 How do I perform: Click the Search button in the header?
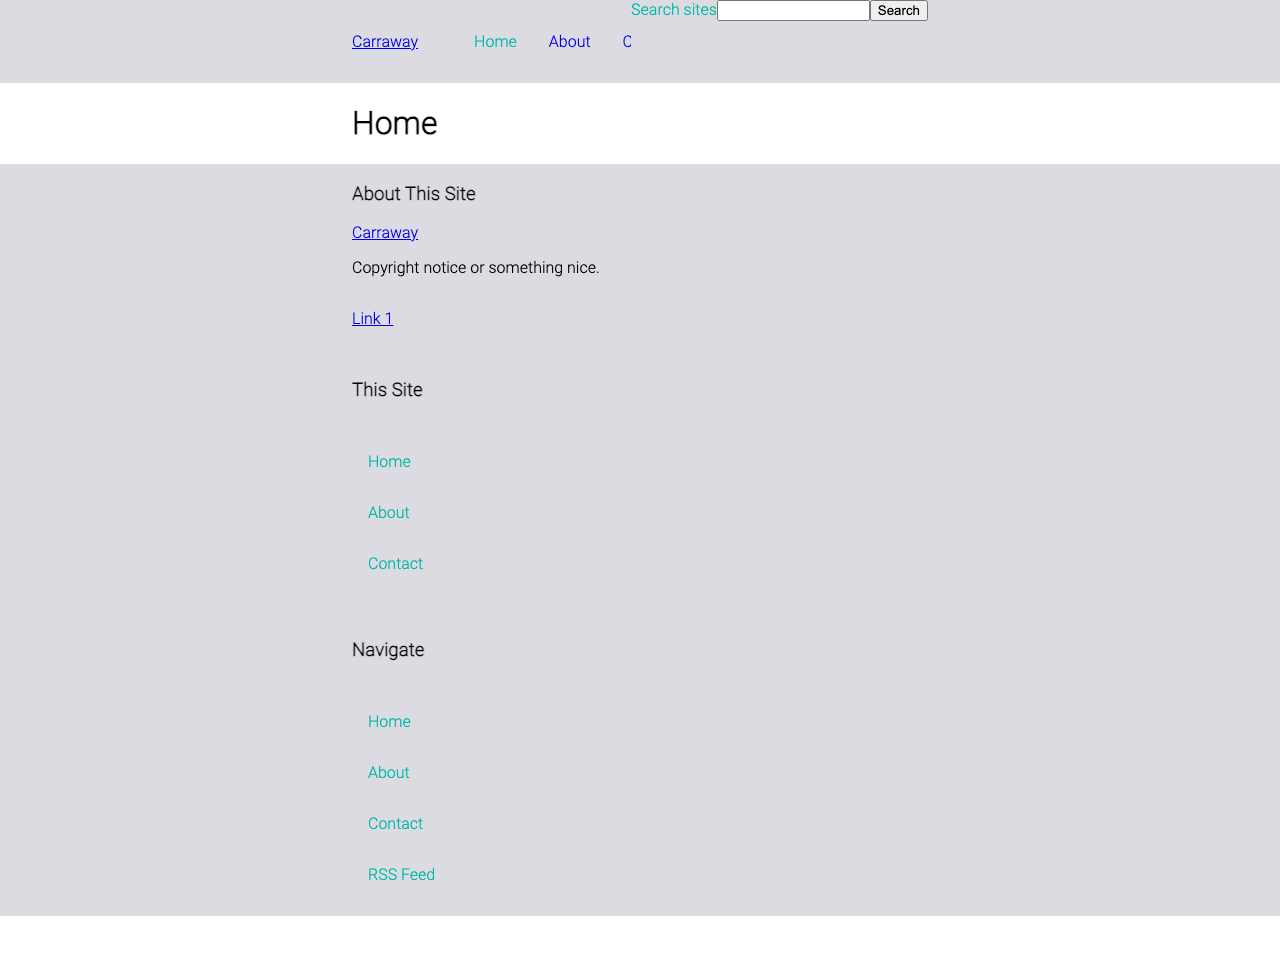(x=898, y=11)
